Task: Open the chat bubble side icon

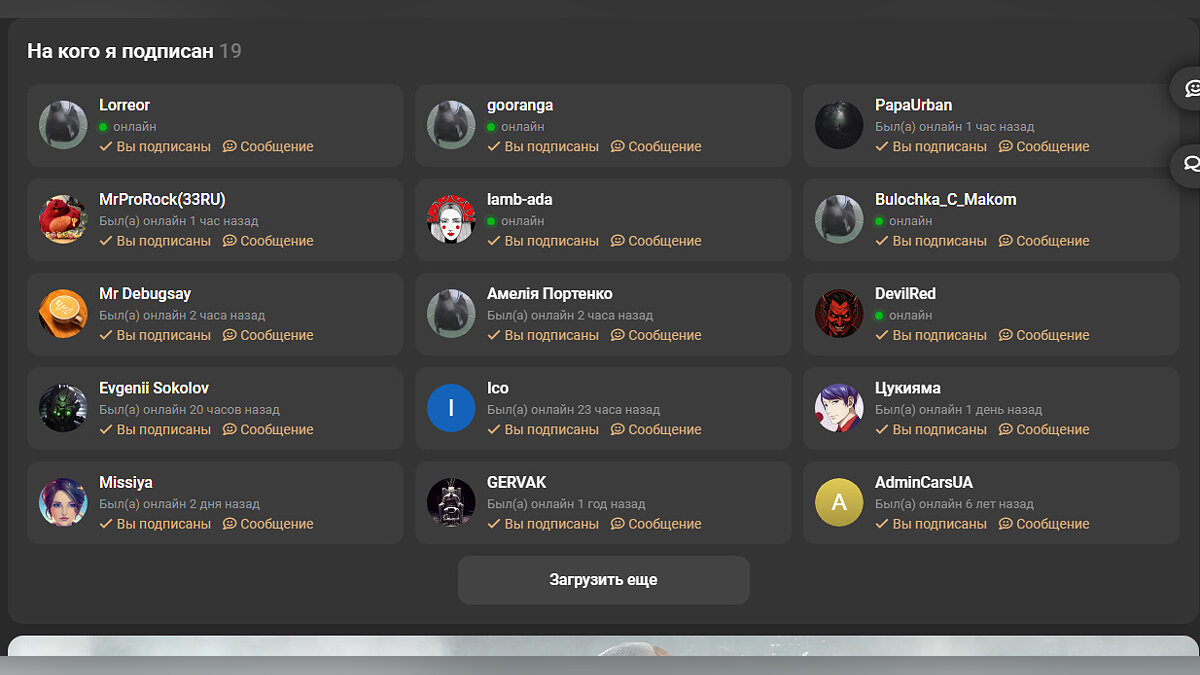Action: click(1191, 163)
